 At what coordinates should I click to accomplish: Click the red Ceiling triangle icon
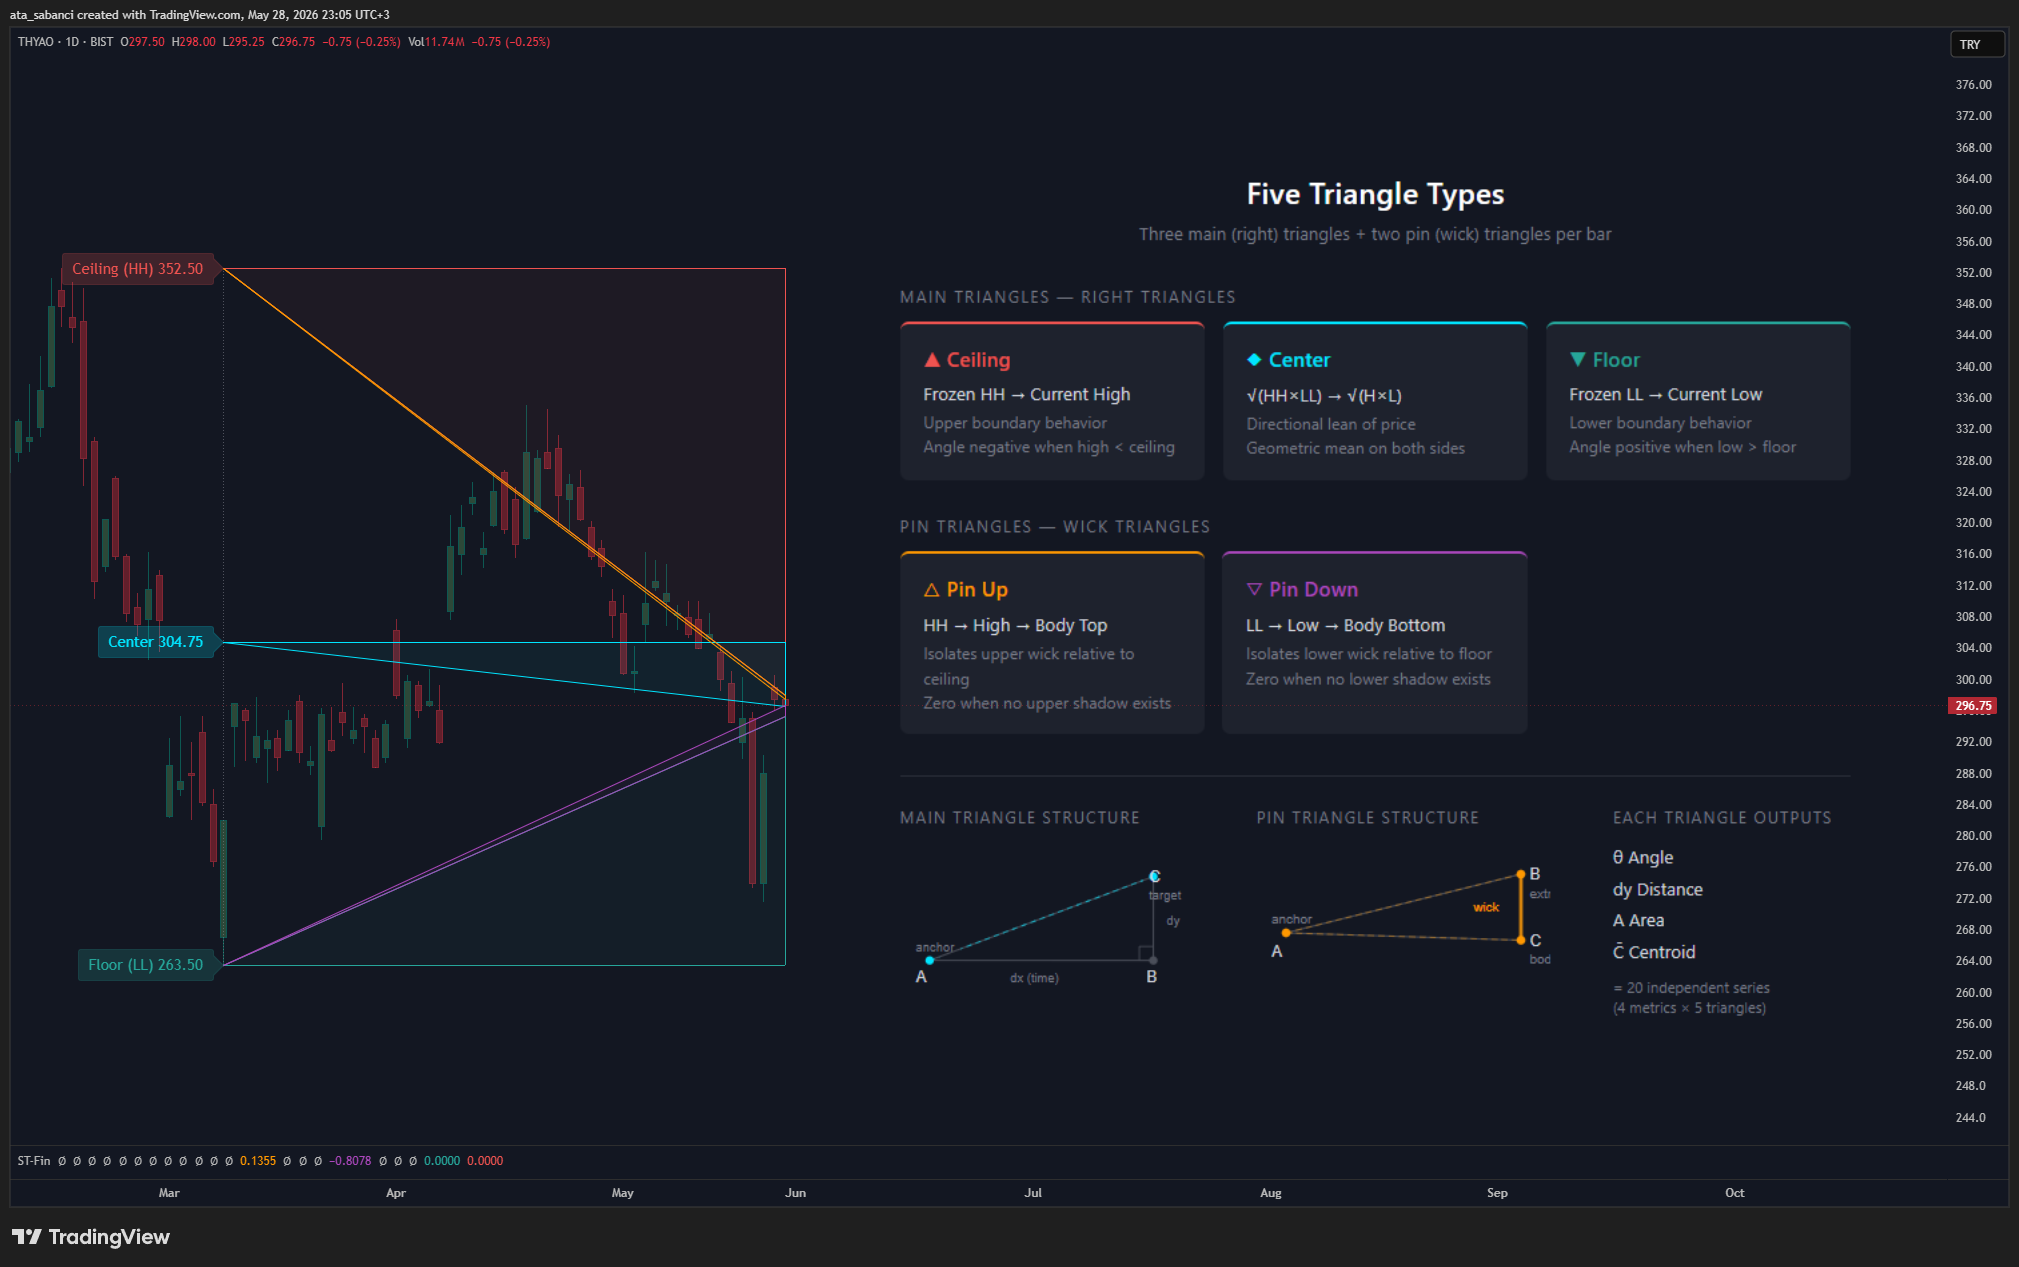932,360
